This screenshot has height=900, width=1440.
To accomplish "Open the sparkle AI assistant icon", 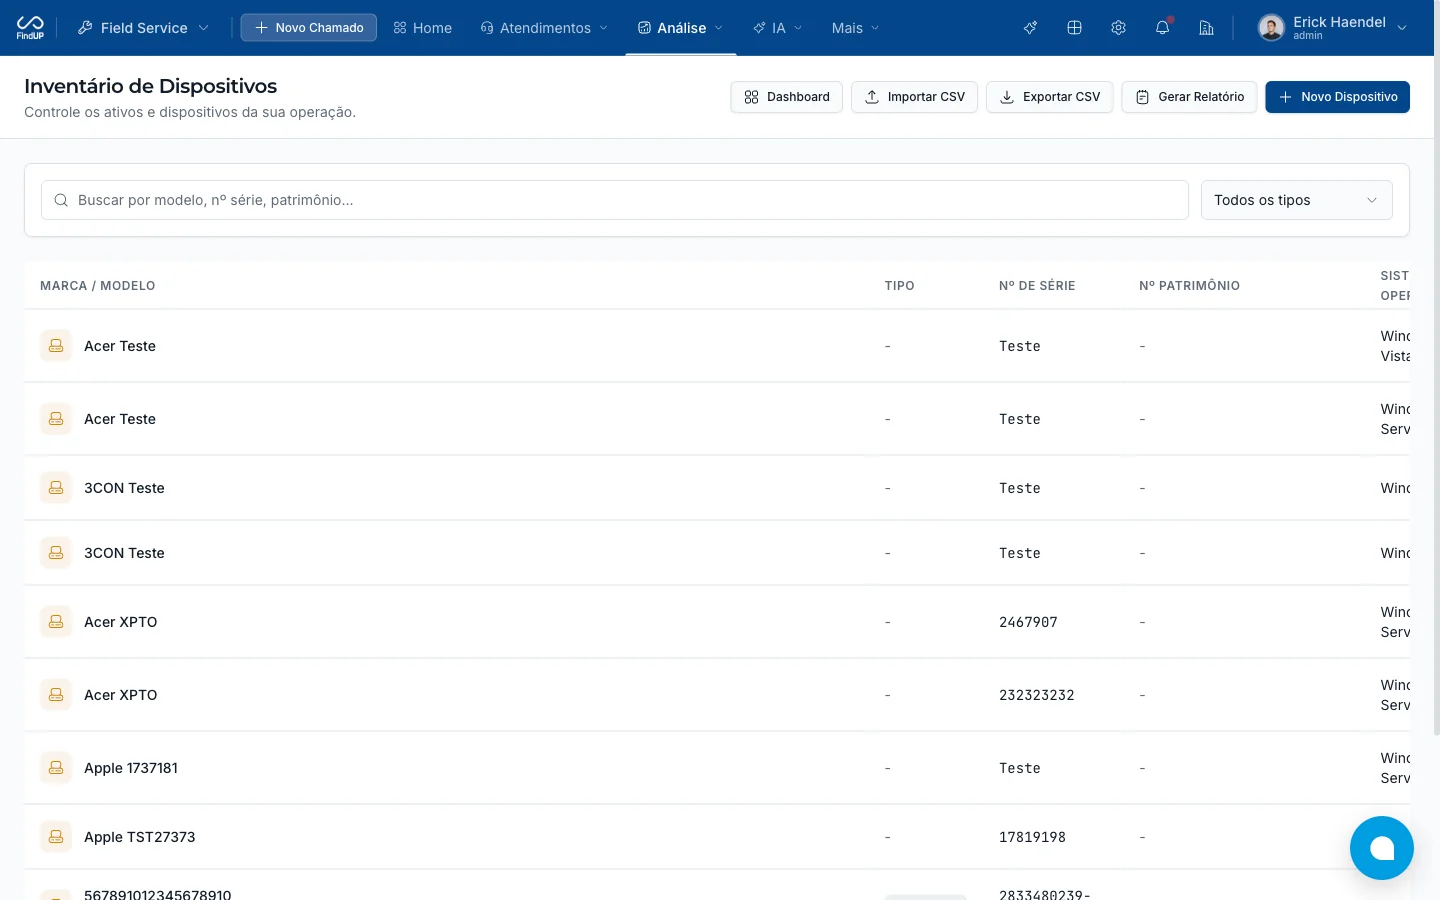I will click(x=1030, y=28).
